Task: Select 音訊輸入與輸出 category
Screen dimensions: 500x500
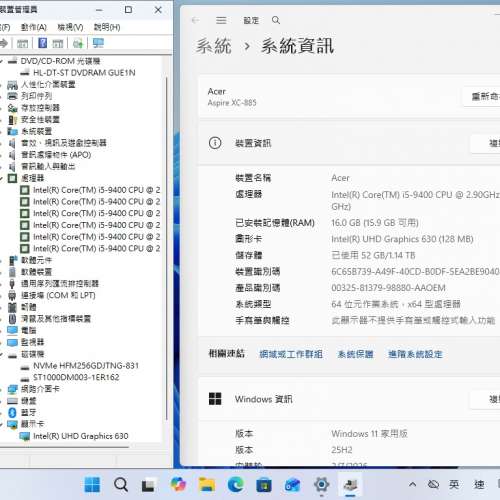Action: (48, 166)
